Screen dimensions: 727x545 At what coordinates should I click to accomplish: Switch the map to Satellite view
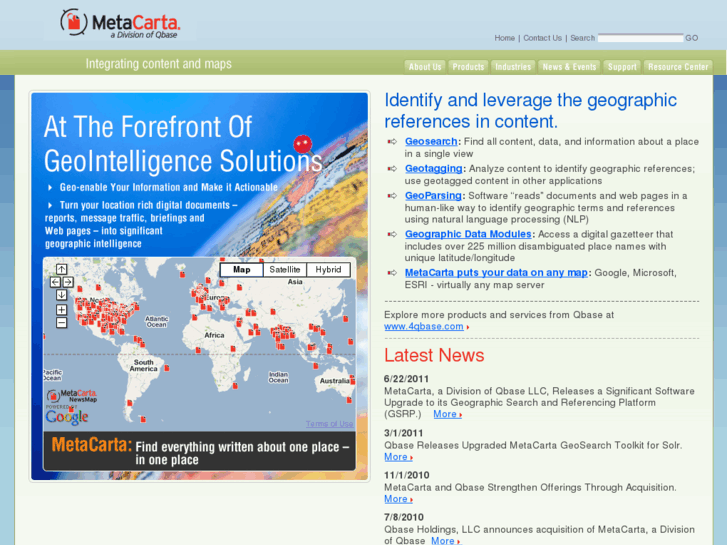285,269
